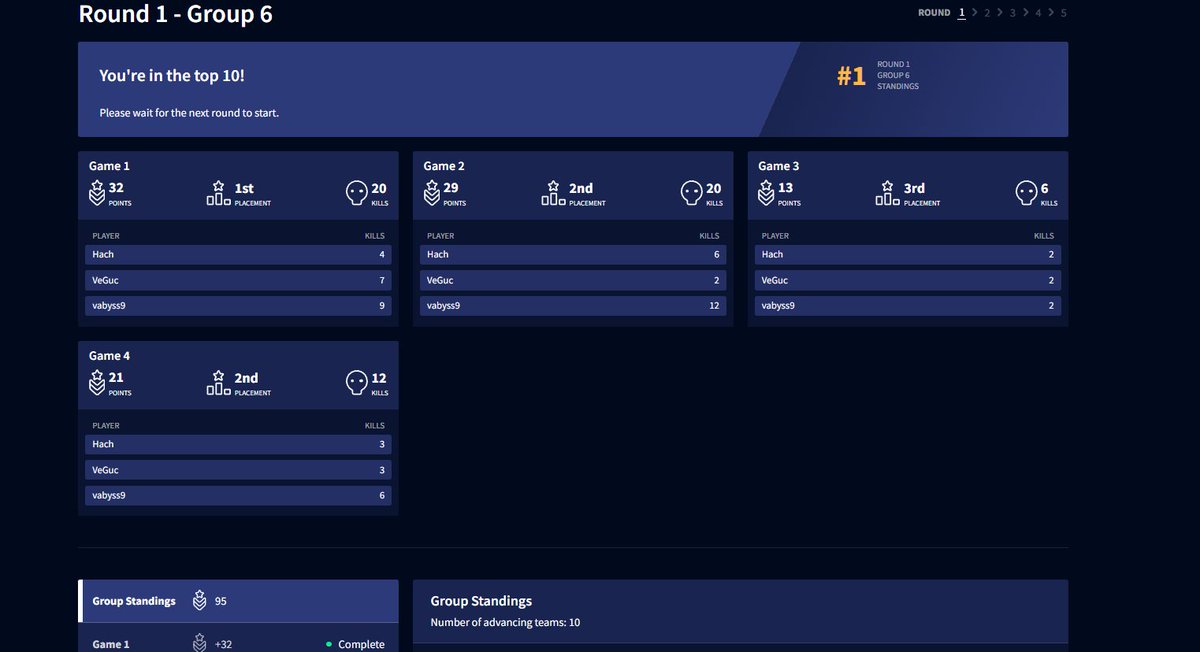The width and height of the screenshot is (1200, 652).
Task: Click the Game 3 points badge icon
Action: tap(766, 193)
